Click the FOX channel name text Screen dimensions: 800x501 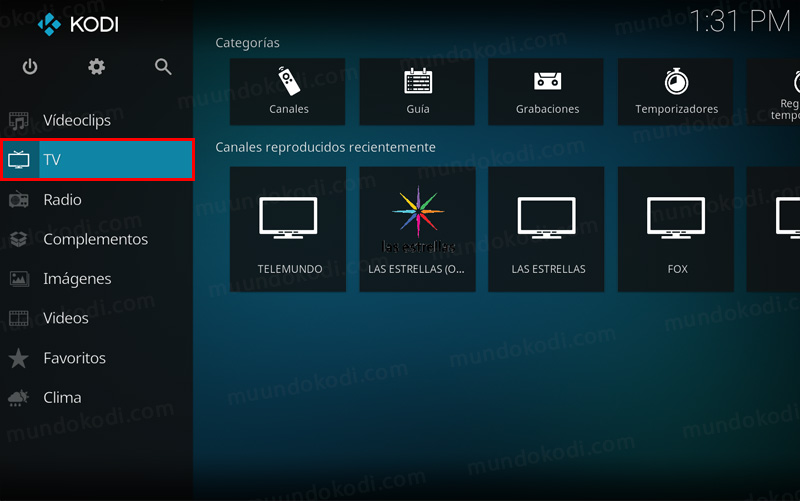click(678, 269)
